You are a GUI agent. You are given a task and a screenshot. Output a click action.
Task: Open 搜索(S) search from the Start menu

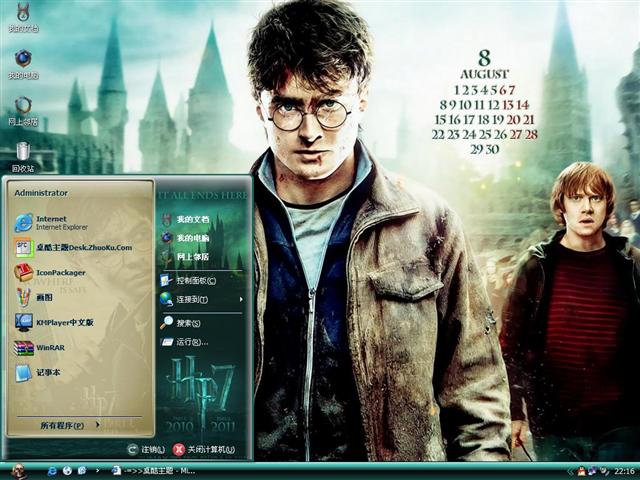tap(180, 323)
